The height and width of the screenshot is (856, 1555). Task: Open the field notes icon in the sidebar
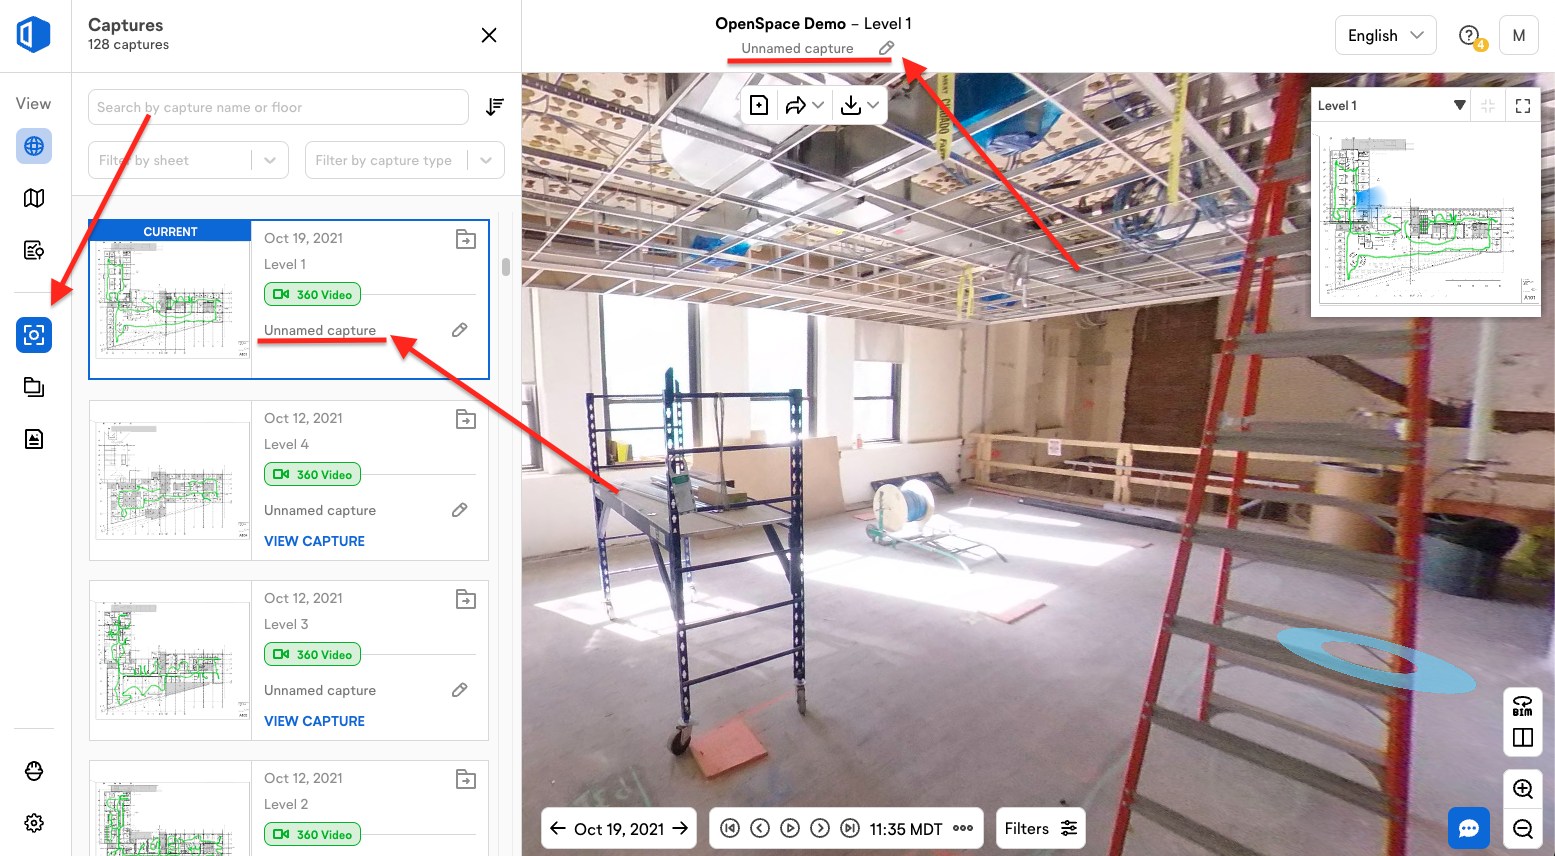coord(34,250)
